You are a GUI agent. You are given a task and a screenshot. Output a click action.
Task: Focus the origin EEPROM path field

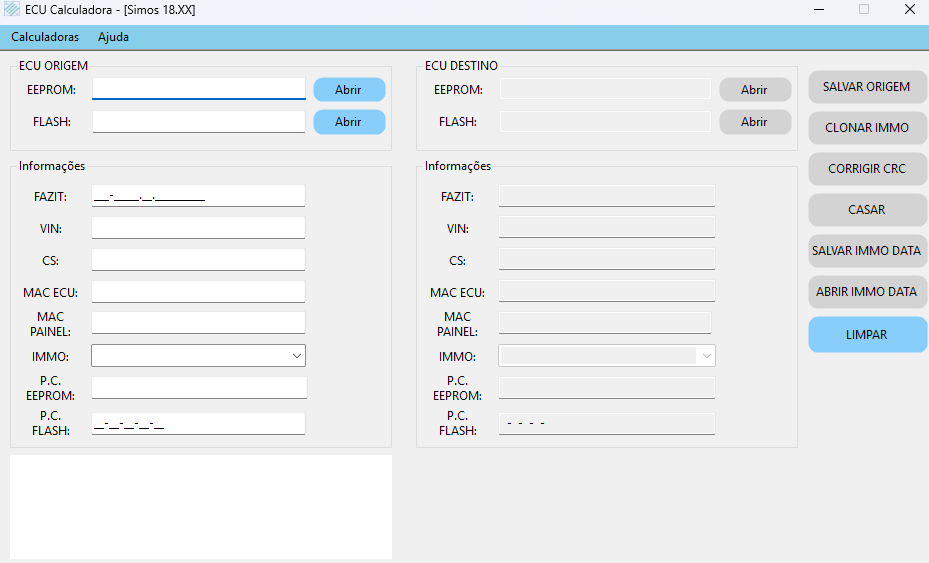[198, 89]
